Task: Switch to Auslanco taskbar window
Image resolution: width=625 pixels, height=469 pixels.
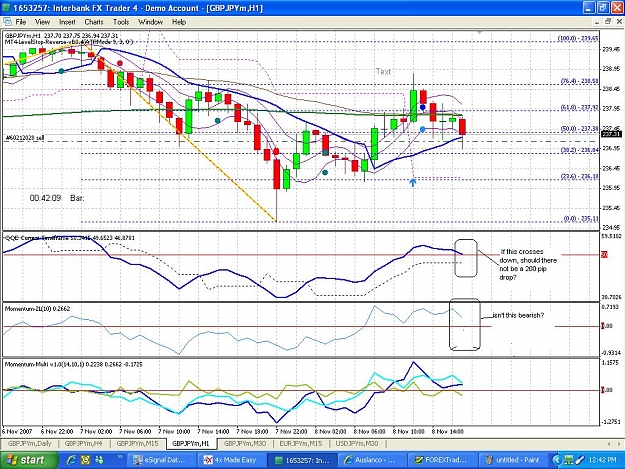Action: pyautogui.click(x=373, y=460)
